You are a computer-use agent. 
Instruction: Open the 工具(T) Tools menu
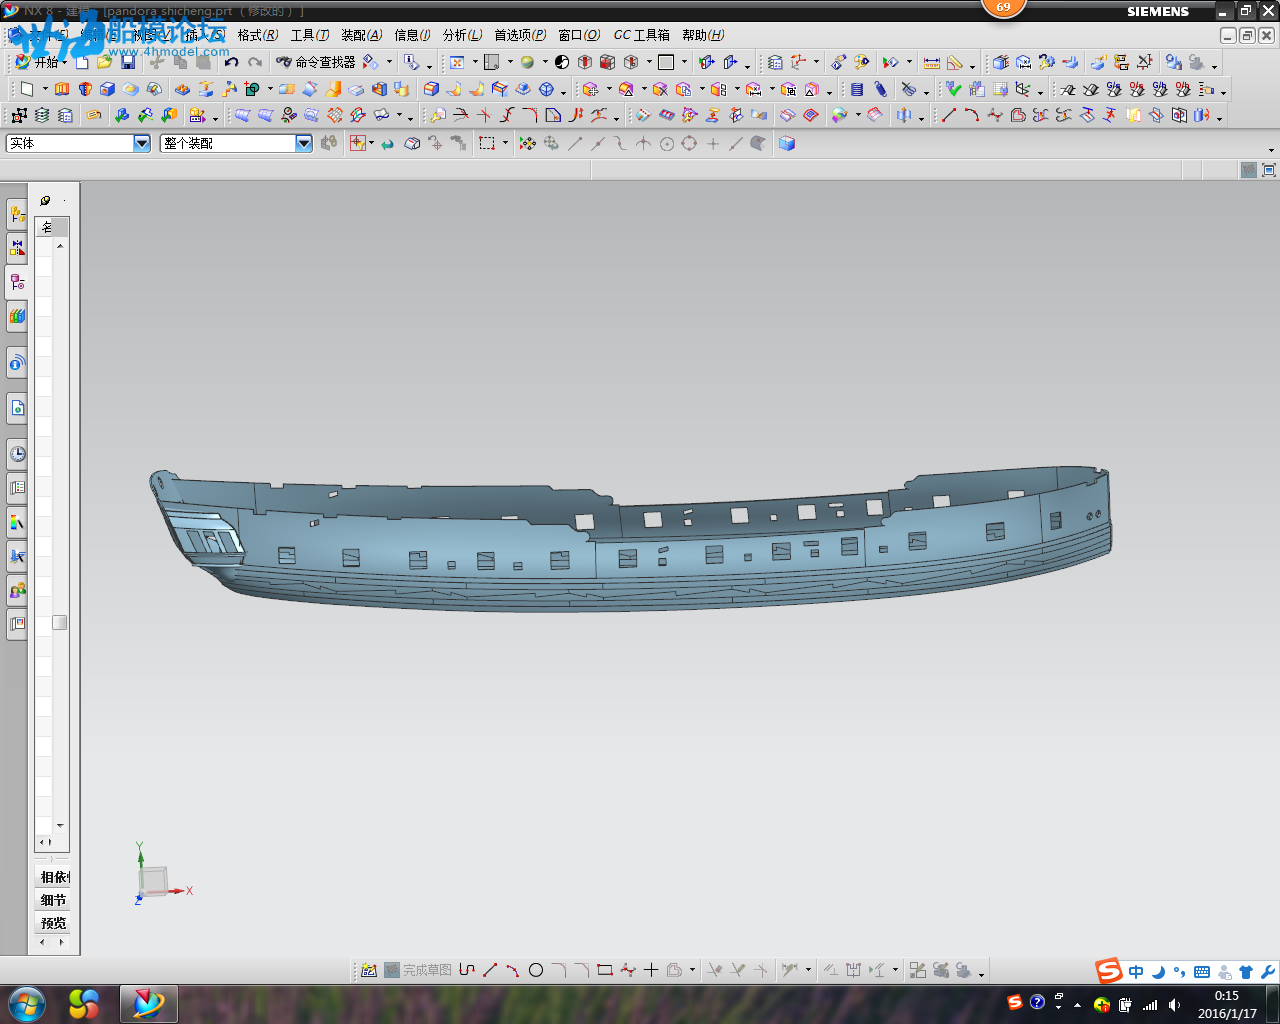tap(310, 35)
